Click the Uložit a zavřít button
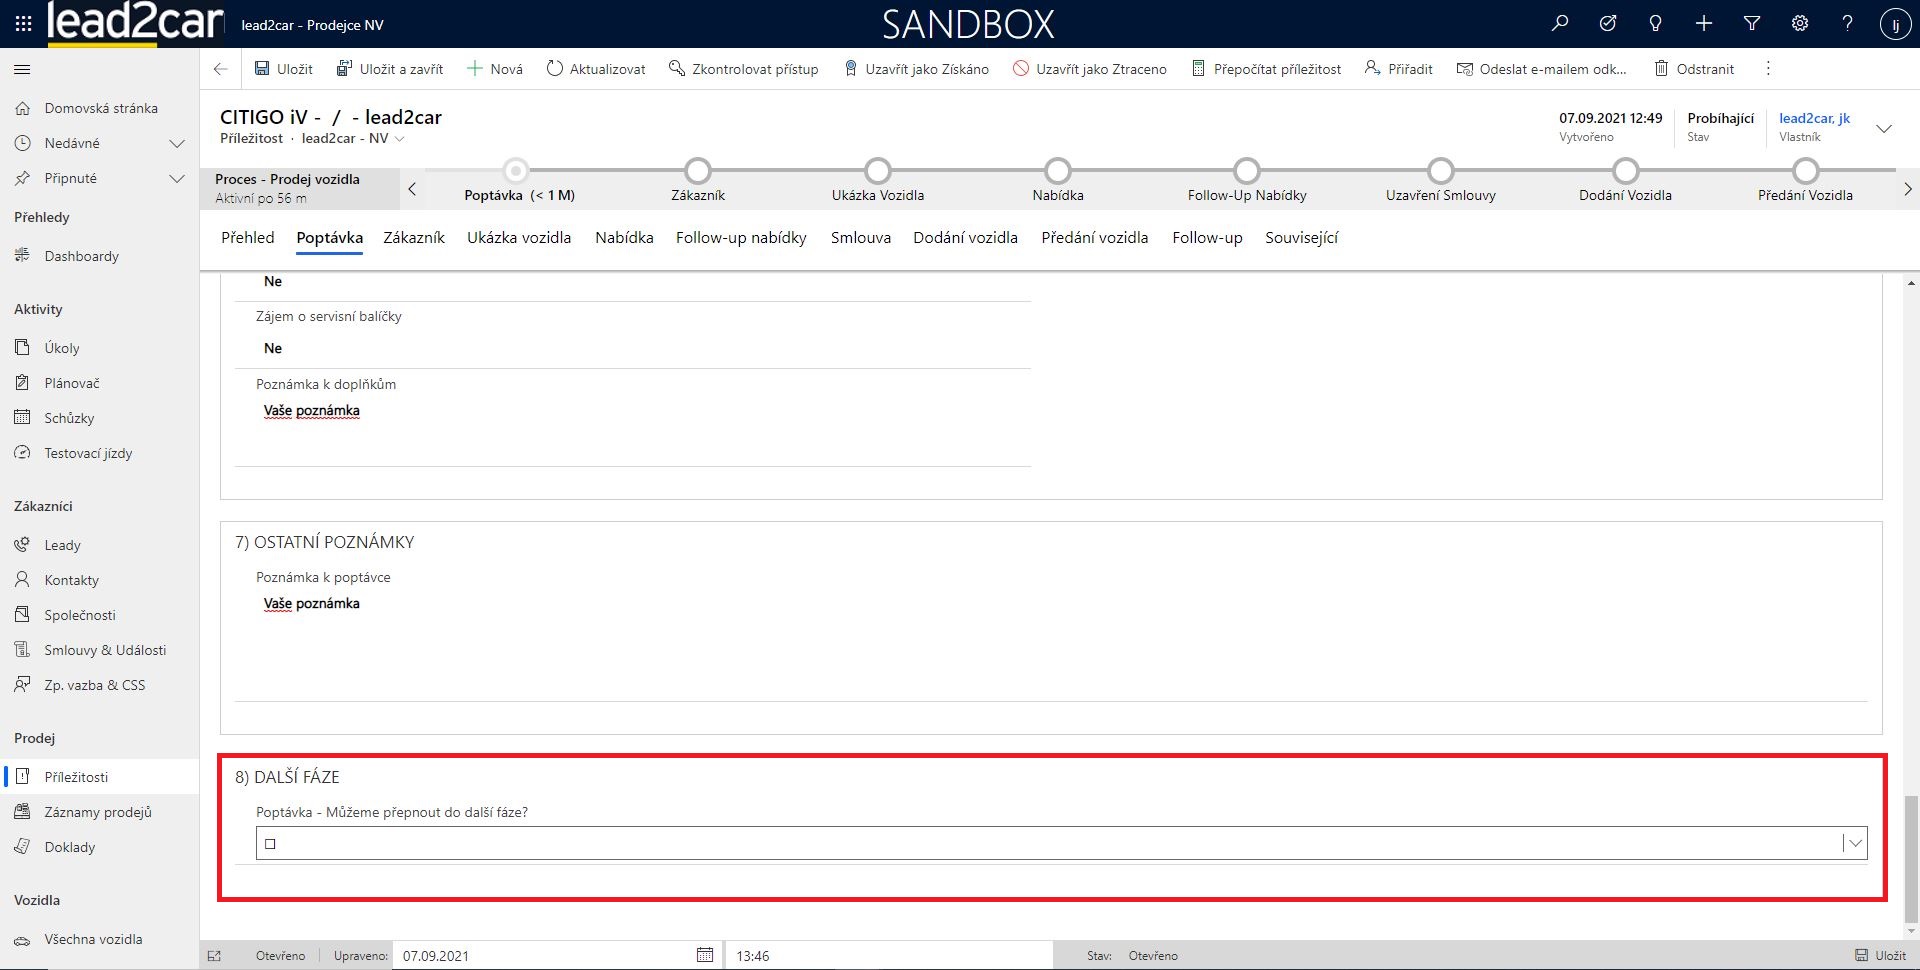The image size is (1920, 970). tap(390, 69)
